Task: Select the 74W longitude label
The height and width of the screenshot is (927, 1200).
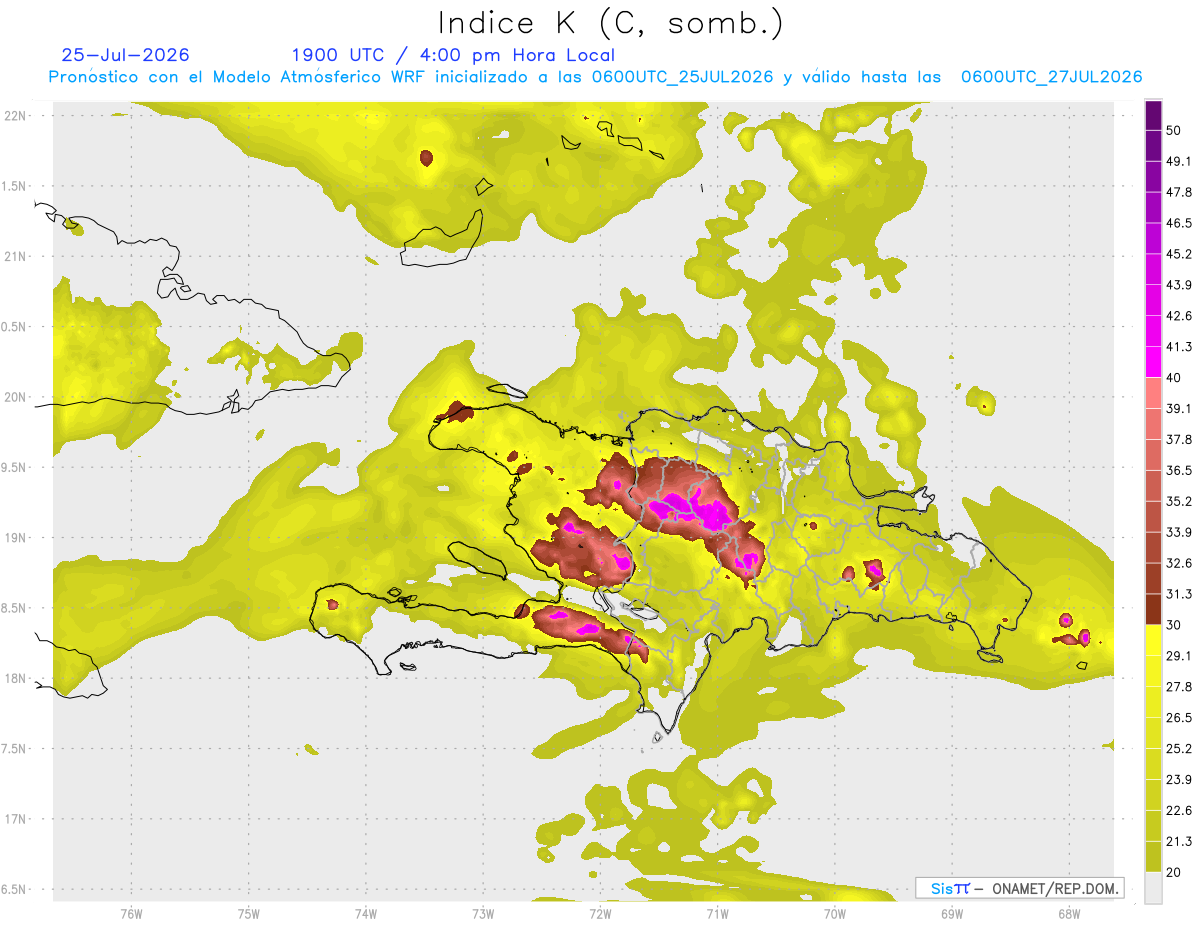Action: 366,913
